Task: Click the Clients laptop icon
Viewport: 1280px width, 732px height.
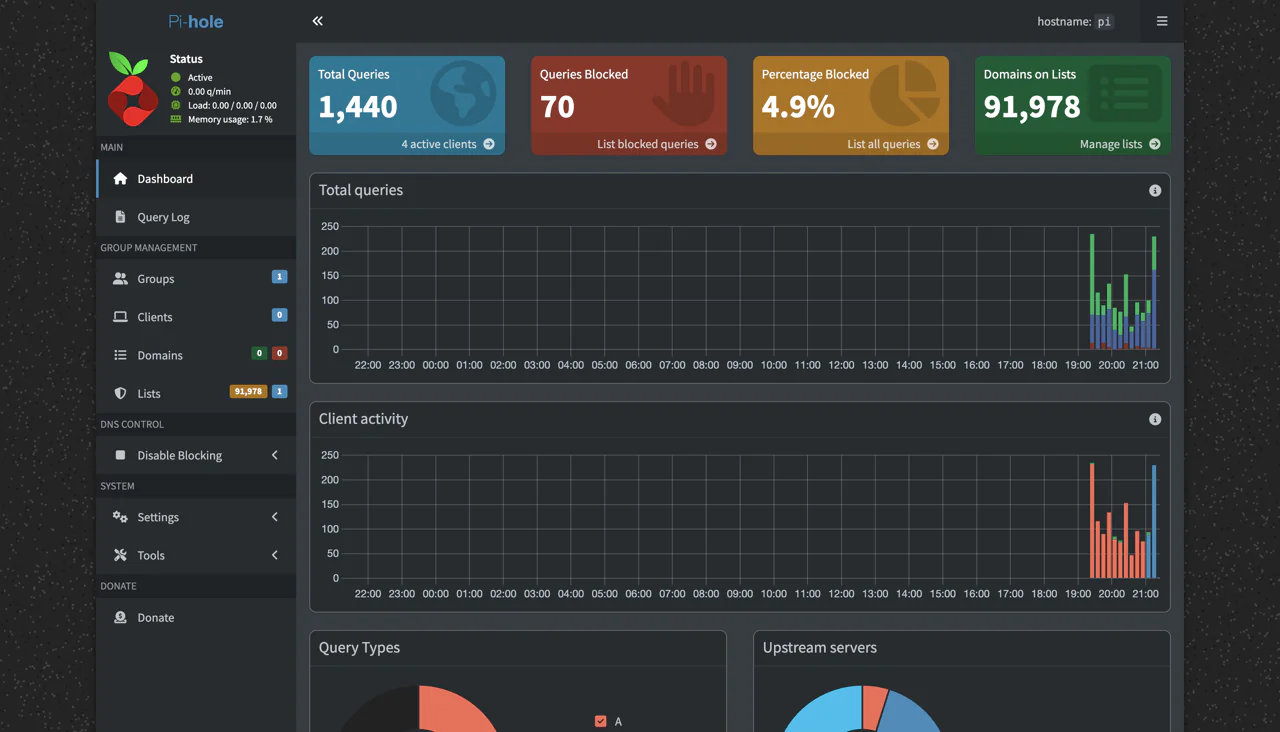Action: pyautogui.click(x=120, y=317)
